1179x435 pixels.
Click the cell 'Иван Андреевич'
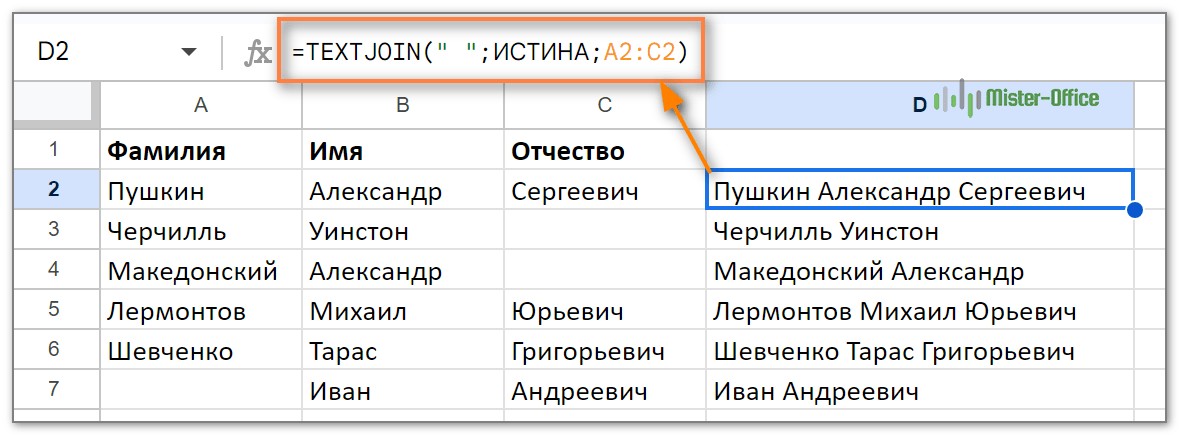[x=920, y=390]
